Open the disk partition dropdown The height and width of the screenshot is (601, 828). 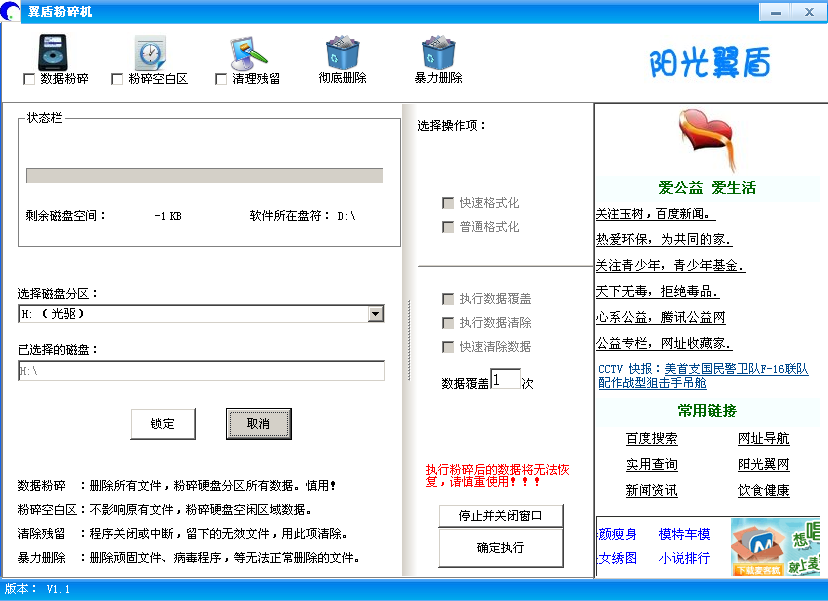pyautogui.click(x=375, y=314)
